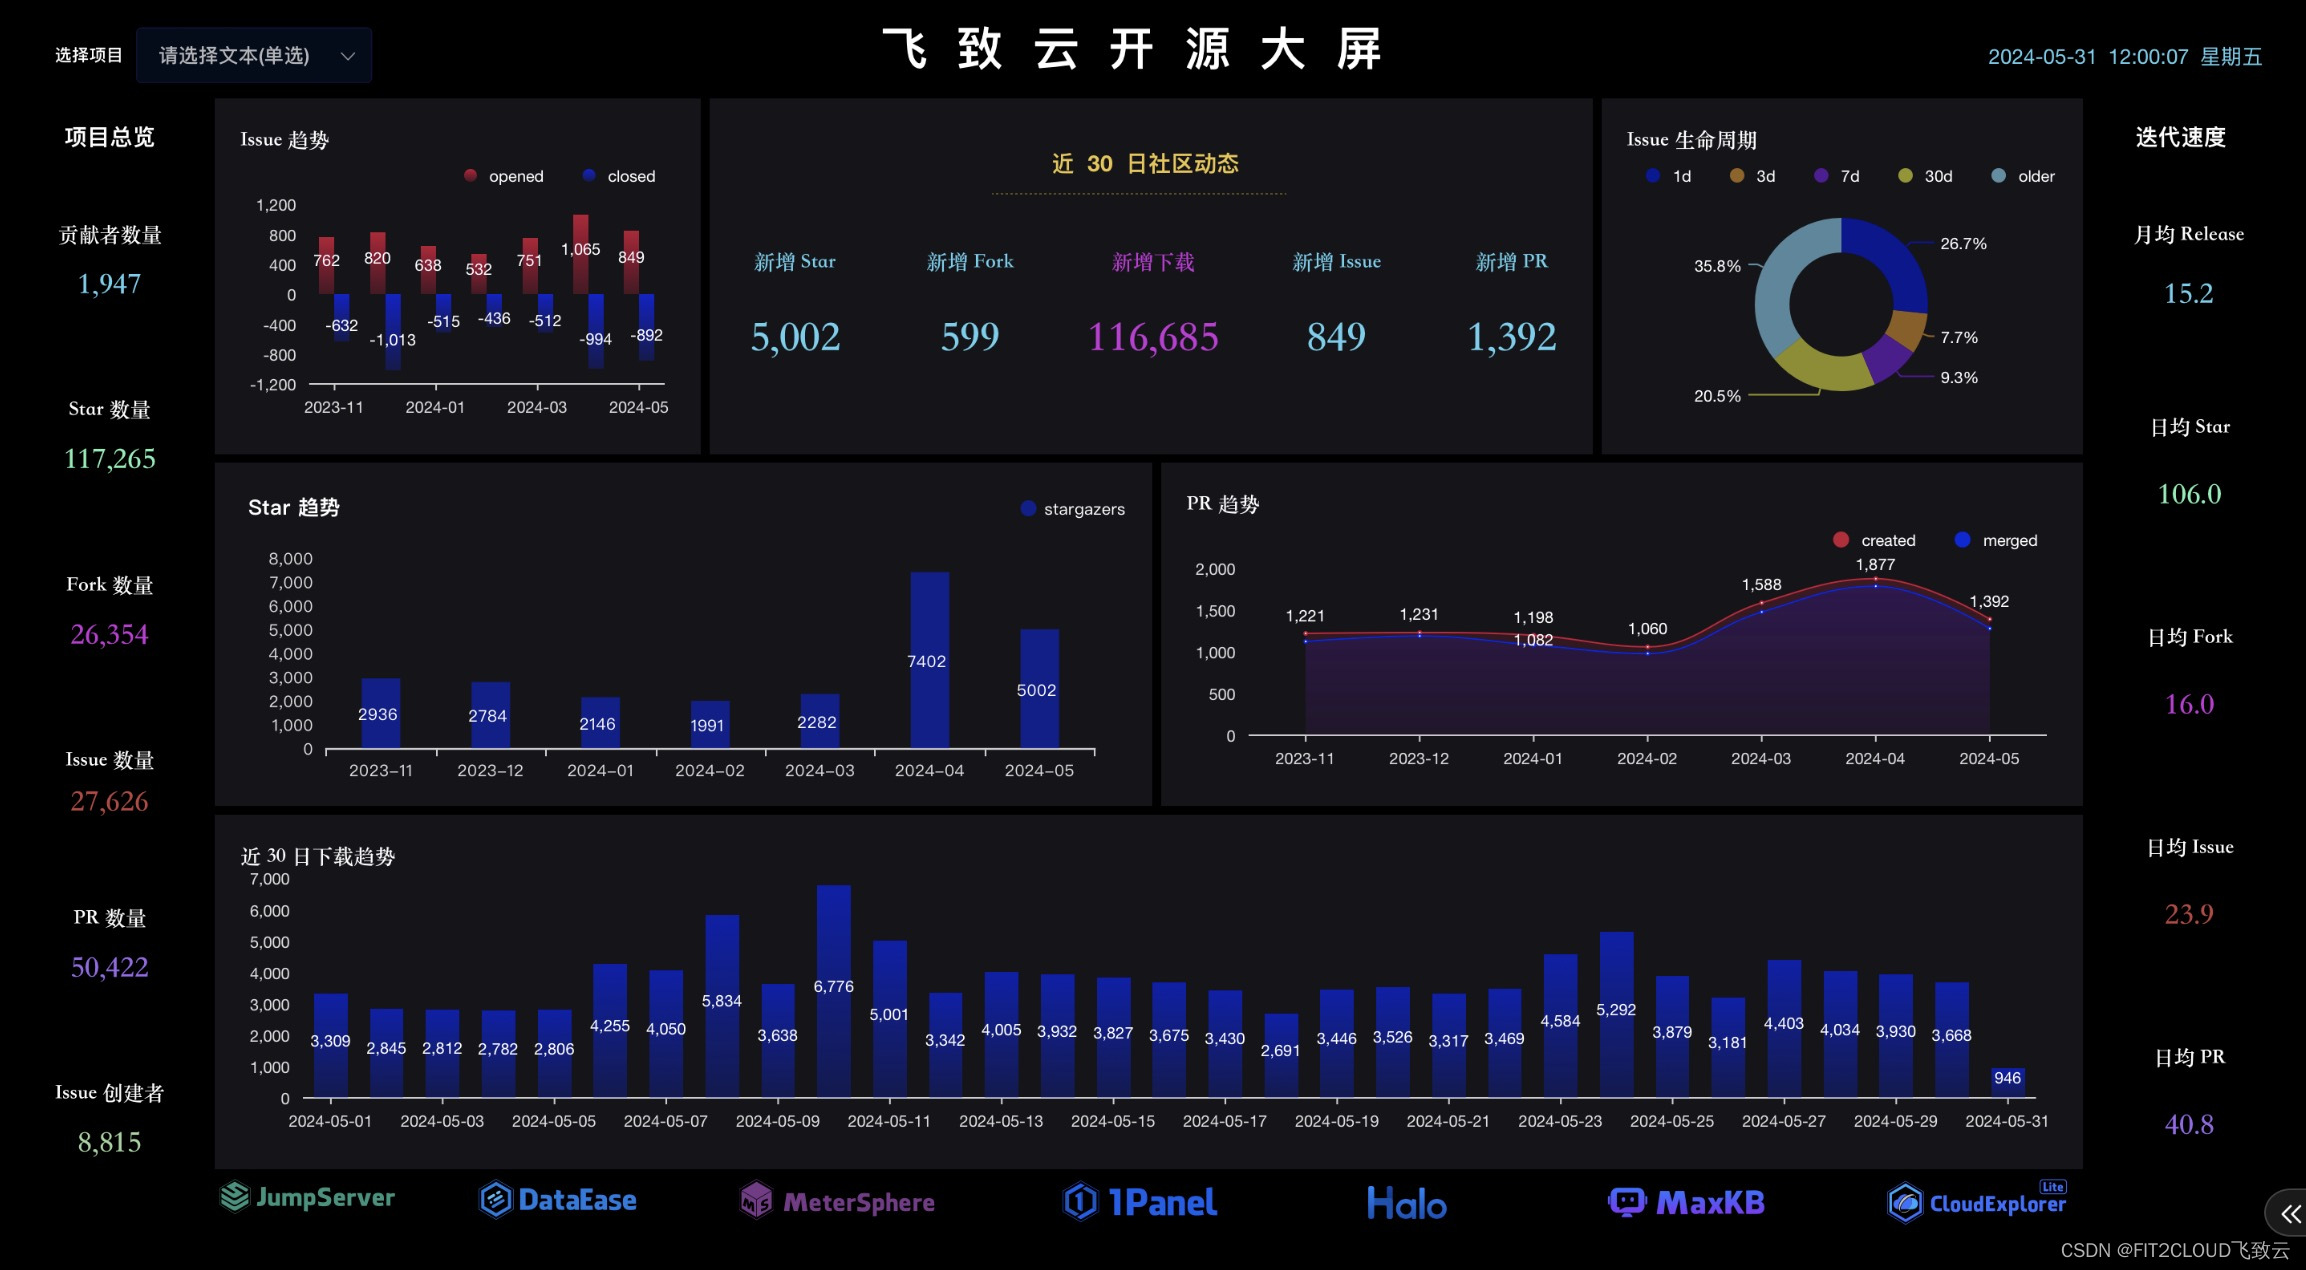Click the daily Fork value 16.0
The width and height of the screenshot is (2306, 1270).
click(x=2189, y=704)
